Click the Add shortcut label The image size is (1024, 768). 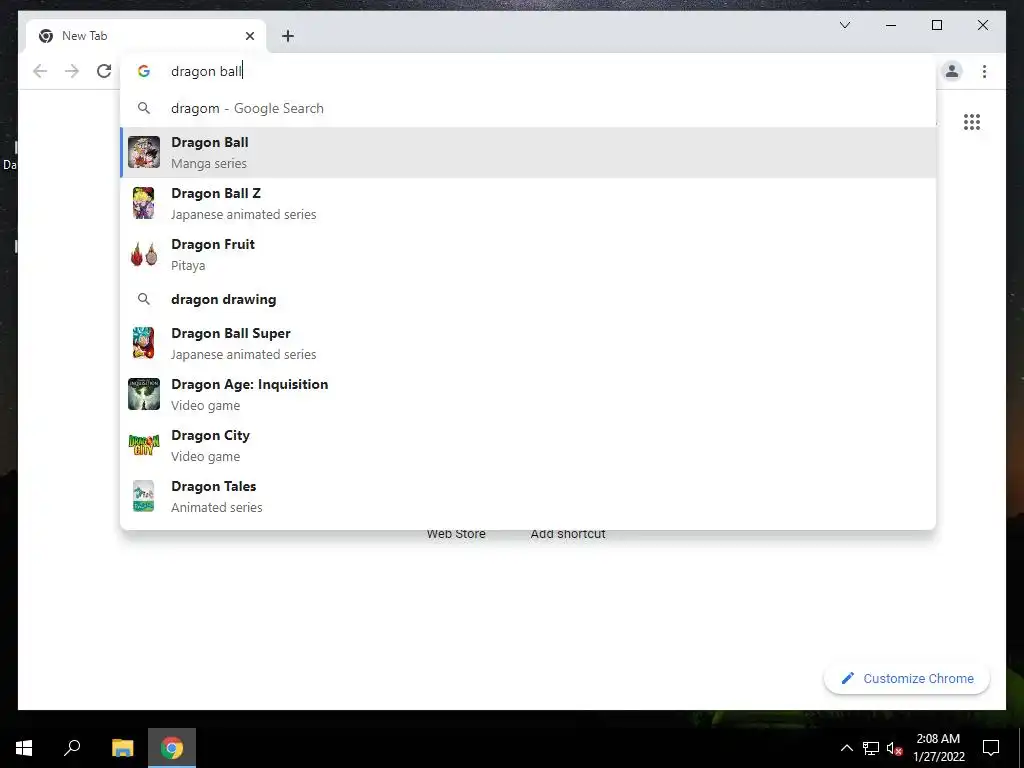(568, 534)
